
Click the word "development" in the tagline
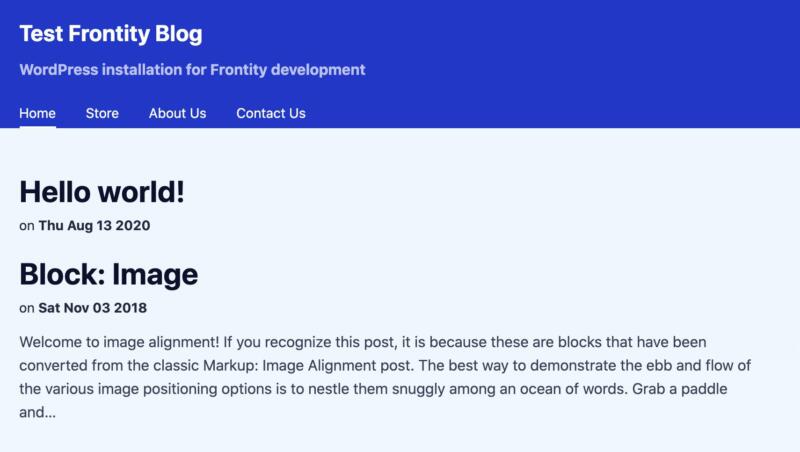[x=318, y=70]
